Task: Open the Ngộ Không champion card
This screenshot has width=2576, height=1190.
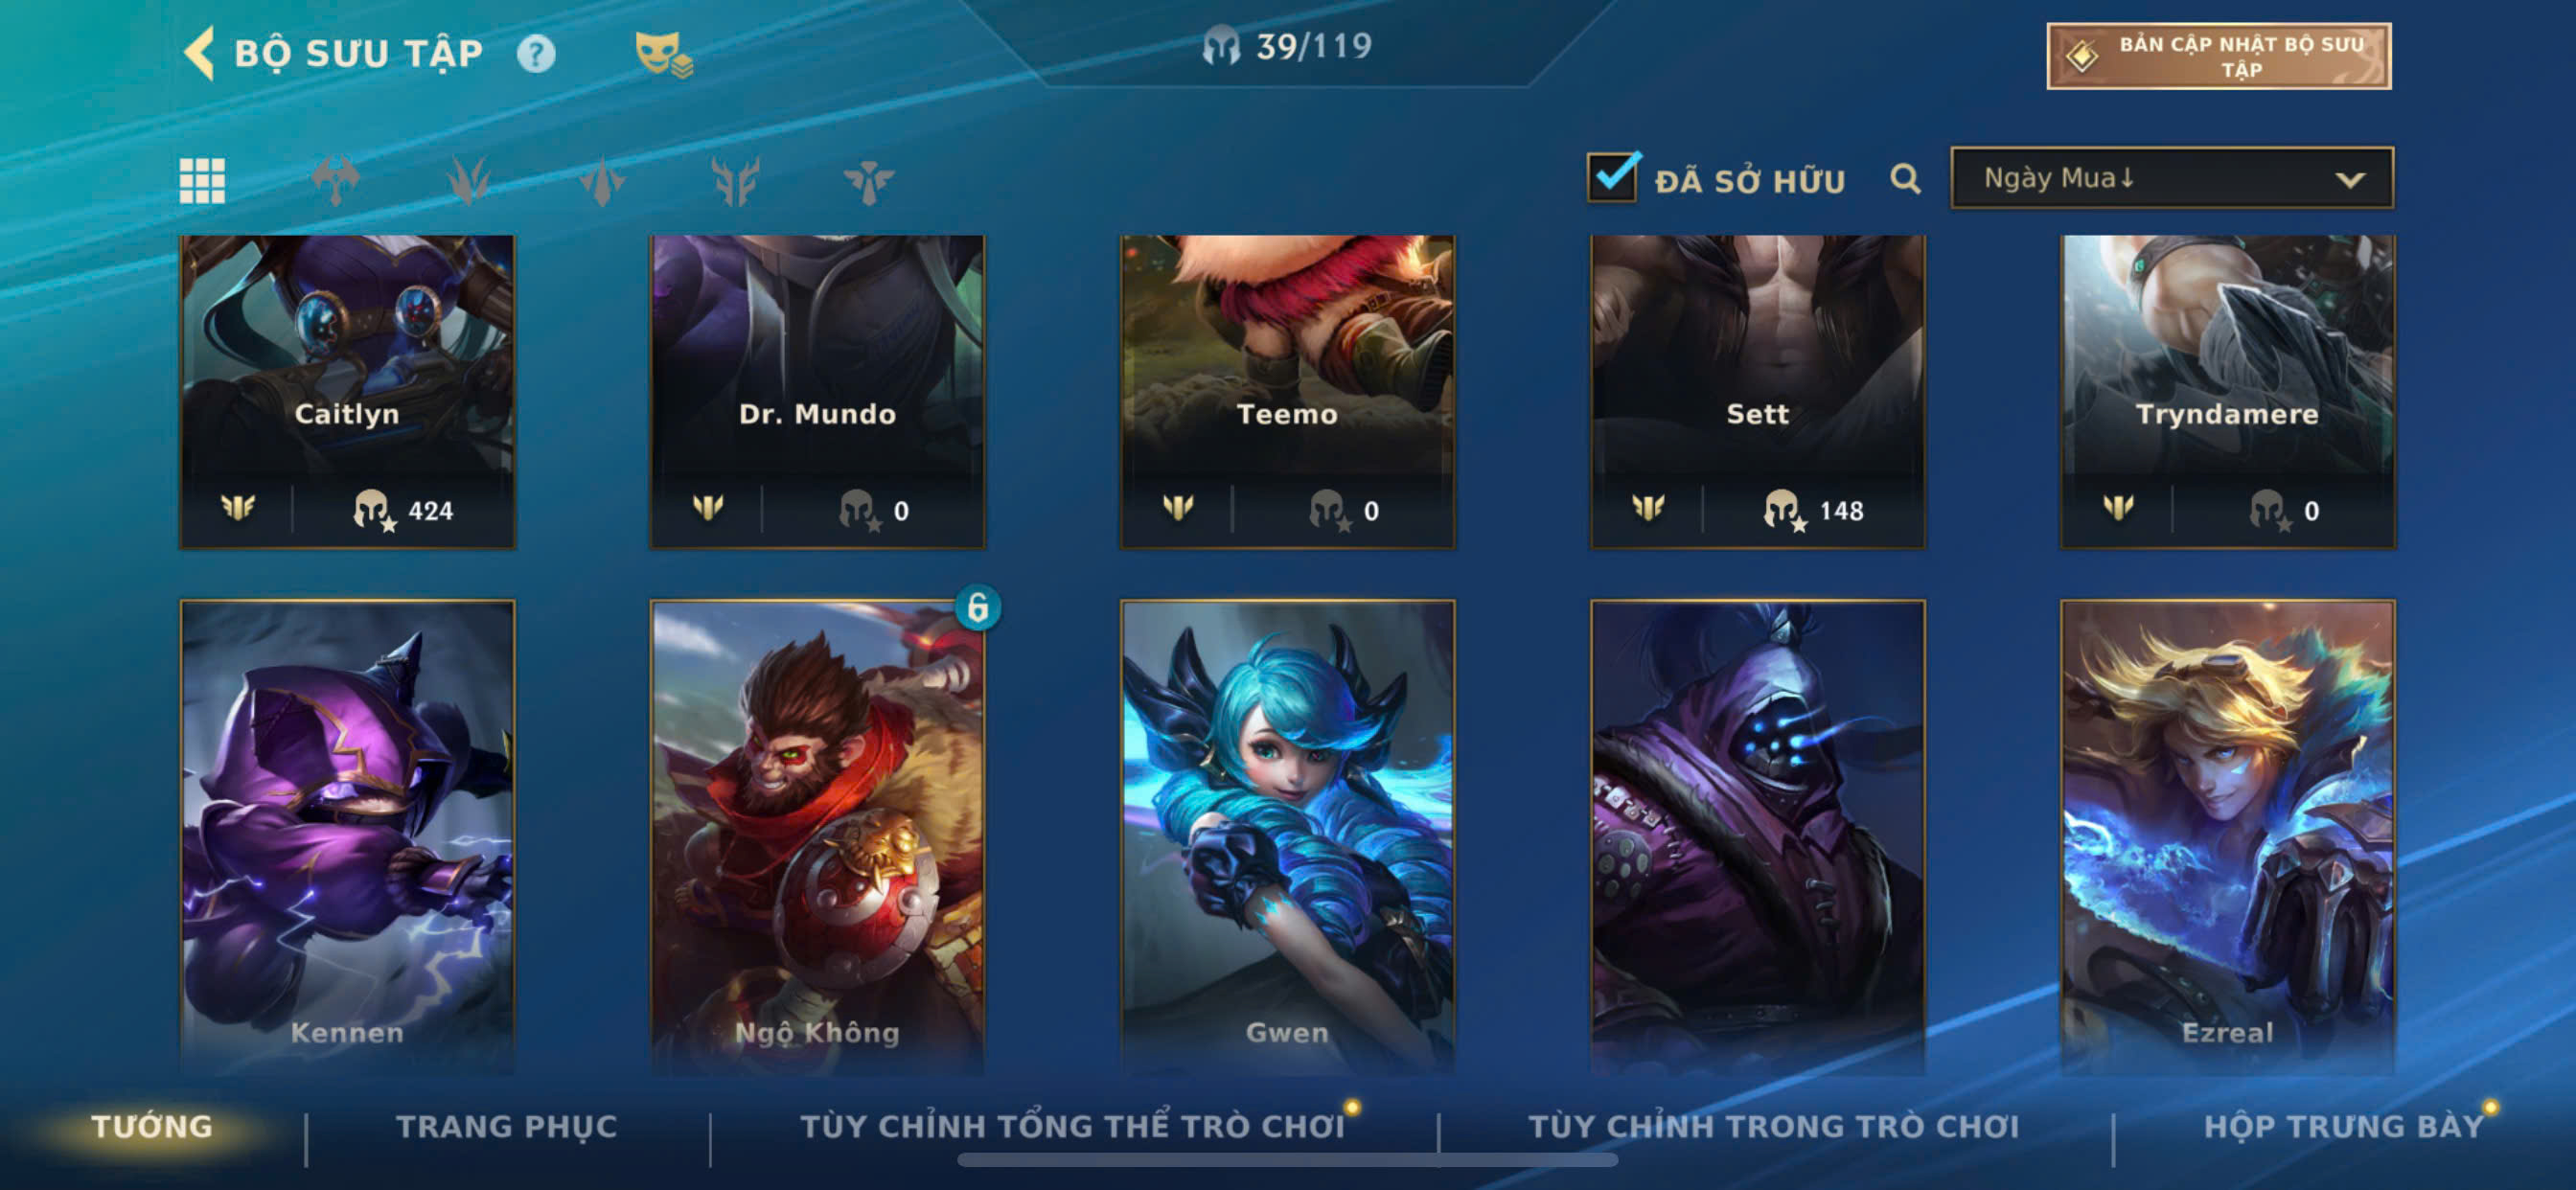Action: (x=817, y=837)
